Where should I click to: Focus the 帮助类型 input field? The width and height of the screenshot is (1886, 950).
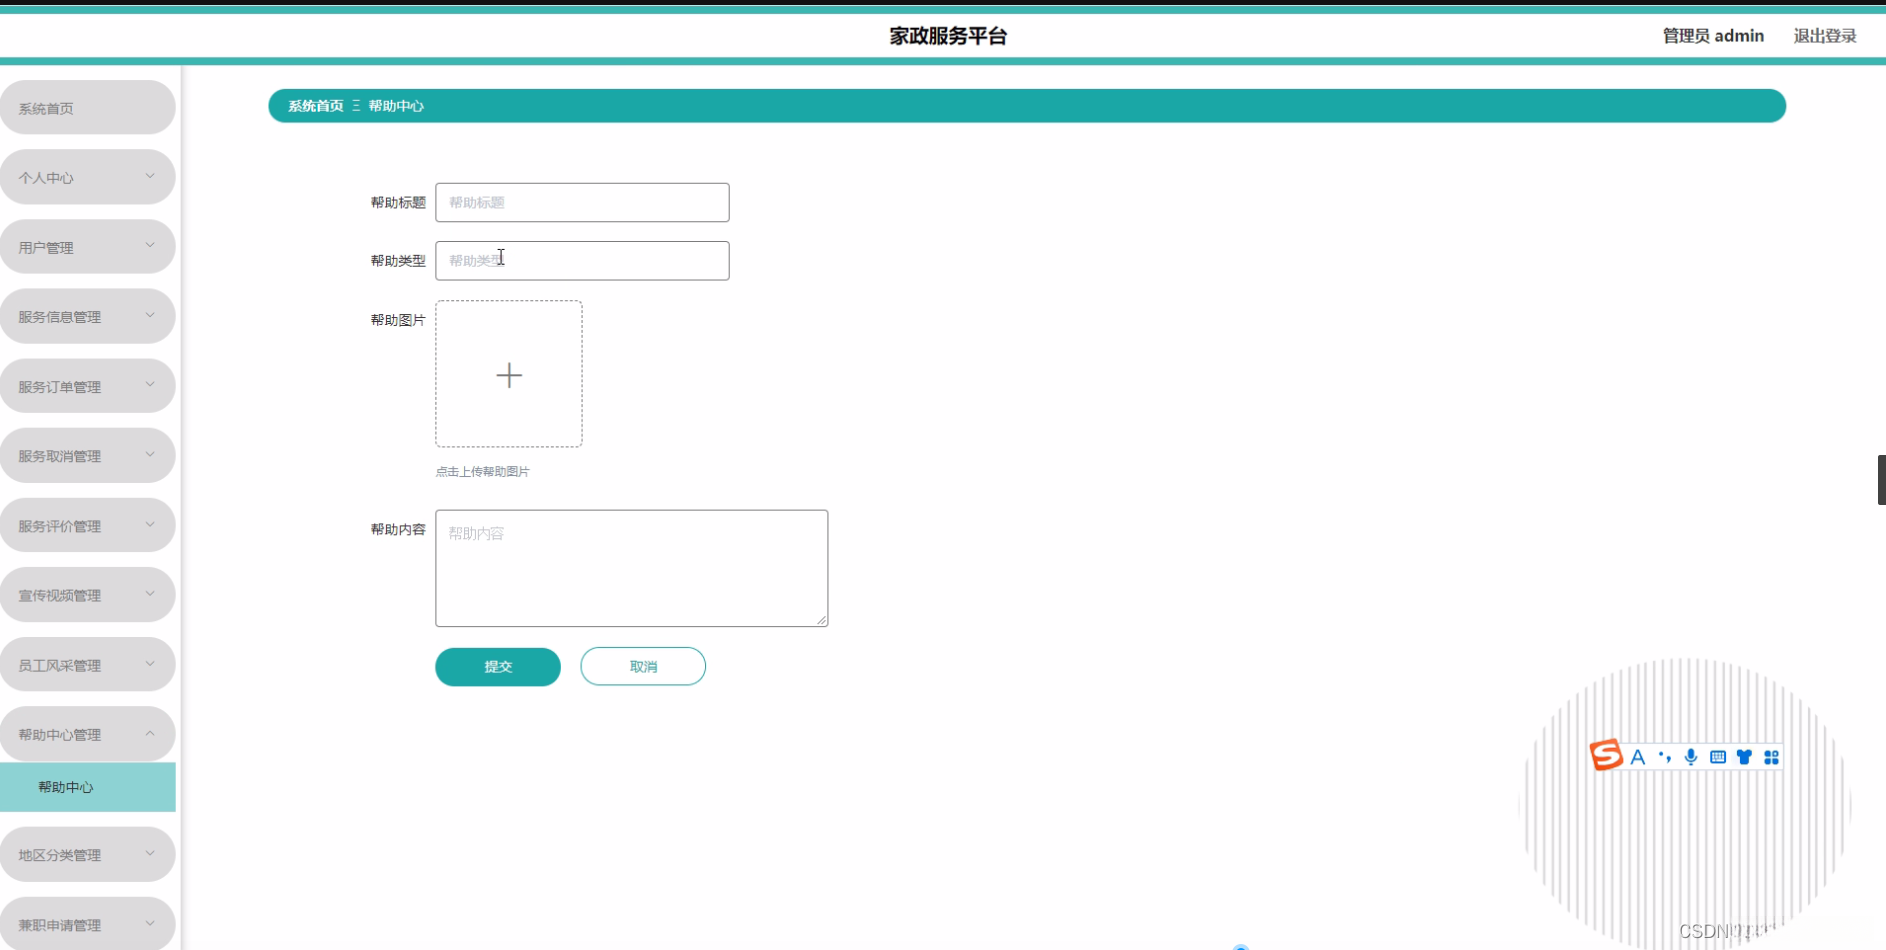pyautogui.click(x=582, y=260)
